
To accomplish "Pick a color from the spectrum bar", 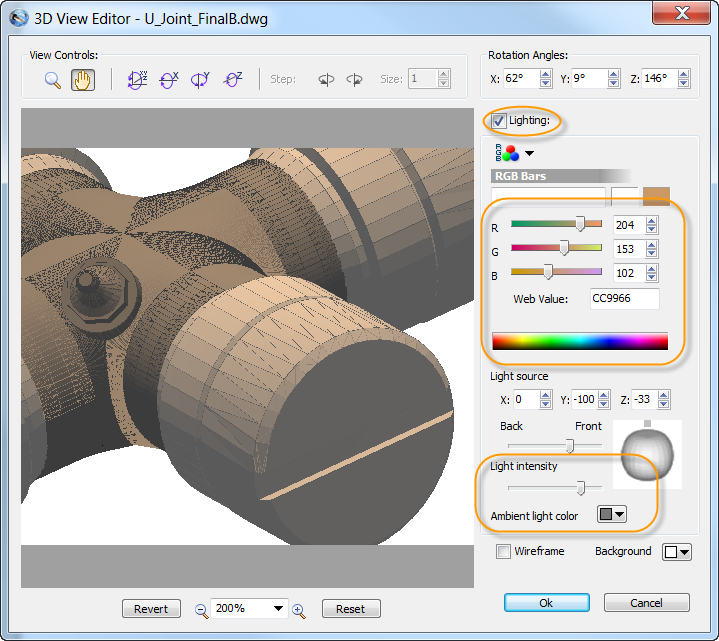I will pos(580,342).
